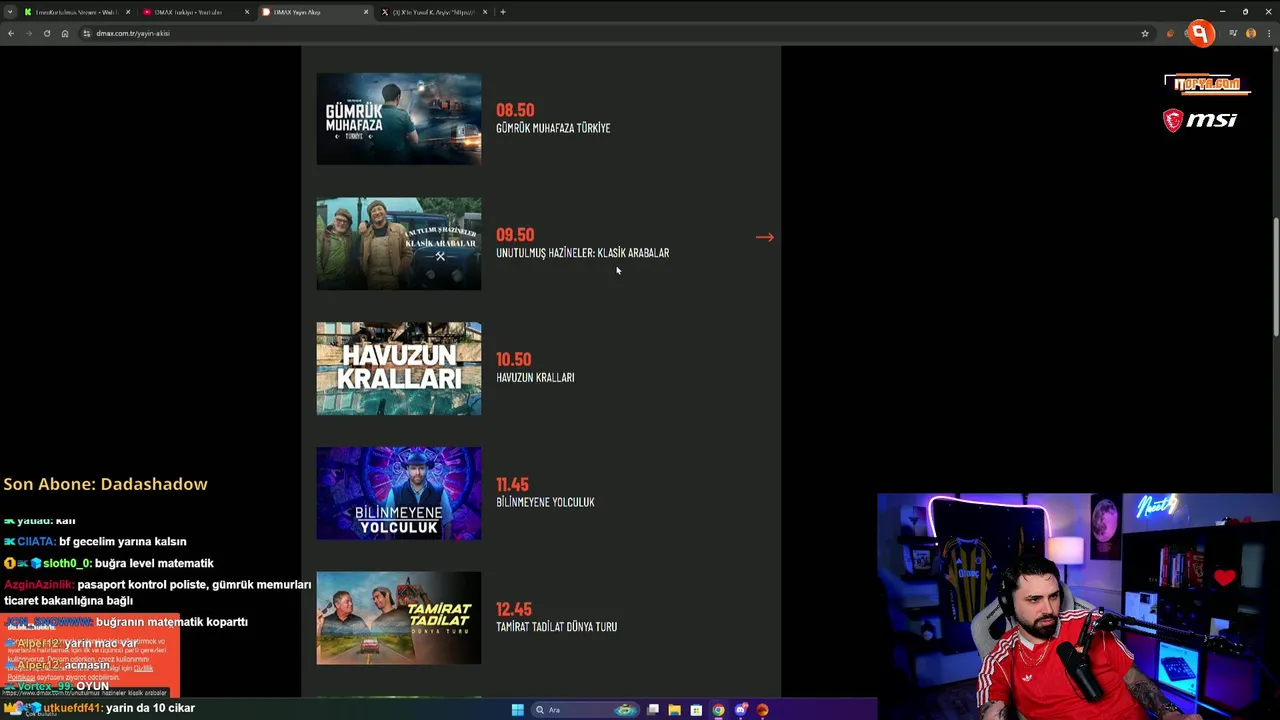Image resolution: width=1280 pixels, height=720 pixels.
Task: Click the 12.45 time label
Action: (514, 609)
